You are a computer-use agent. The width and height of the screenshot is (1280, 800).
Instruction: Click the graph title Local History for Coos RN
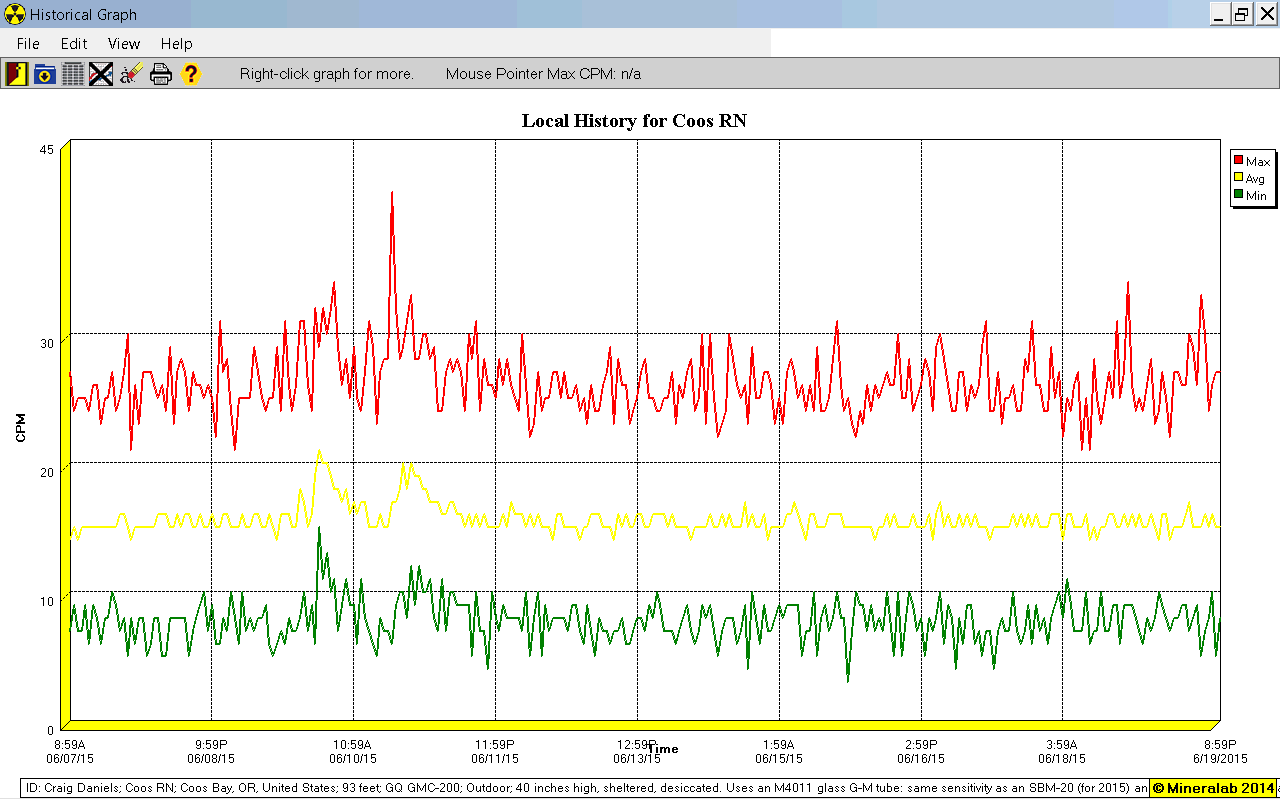pyautogui.click(x=634, y=121)
